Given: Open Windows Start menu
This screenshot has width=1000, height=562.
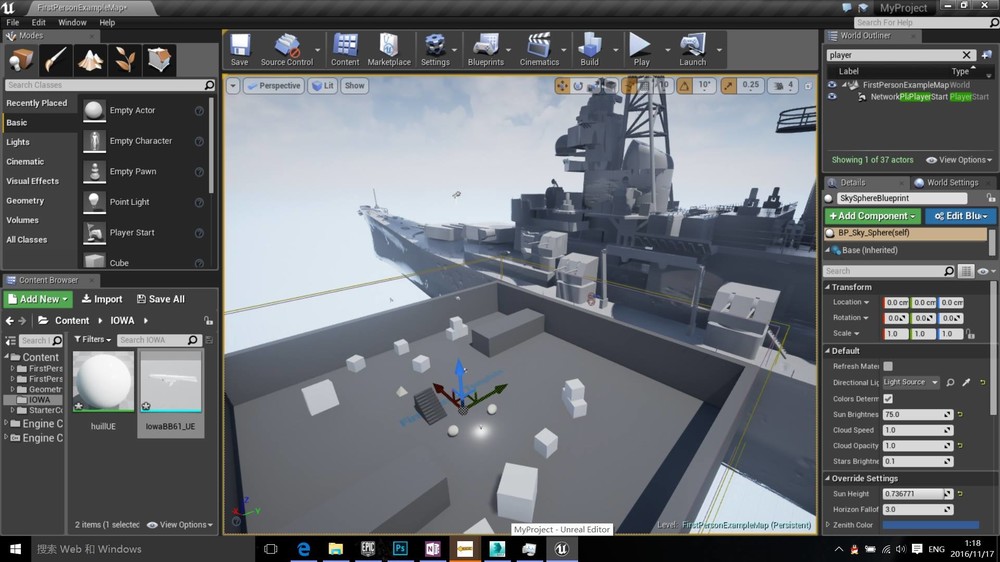Looking at the screenshot, I should click(x=15, y=549).
